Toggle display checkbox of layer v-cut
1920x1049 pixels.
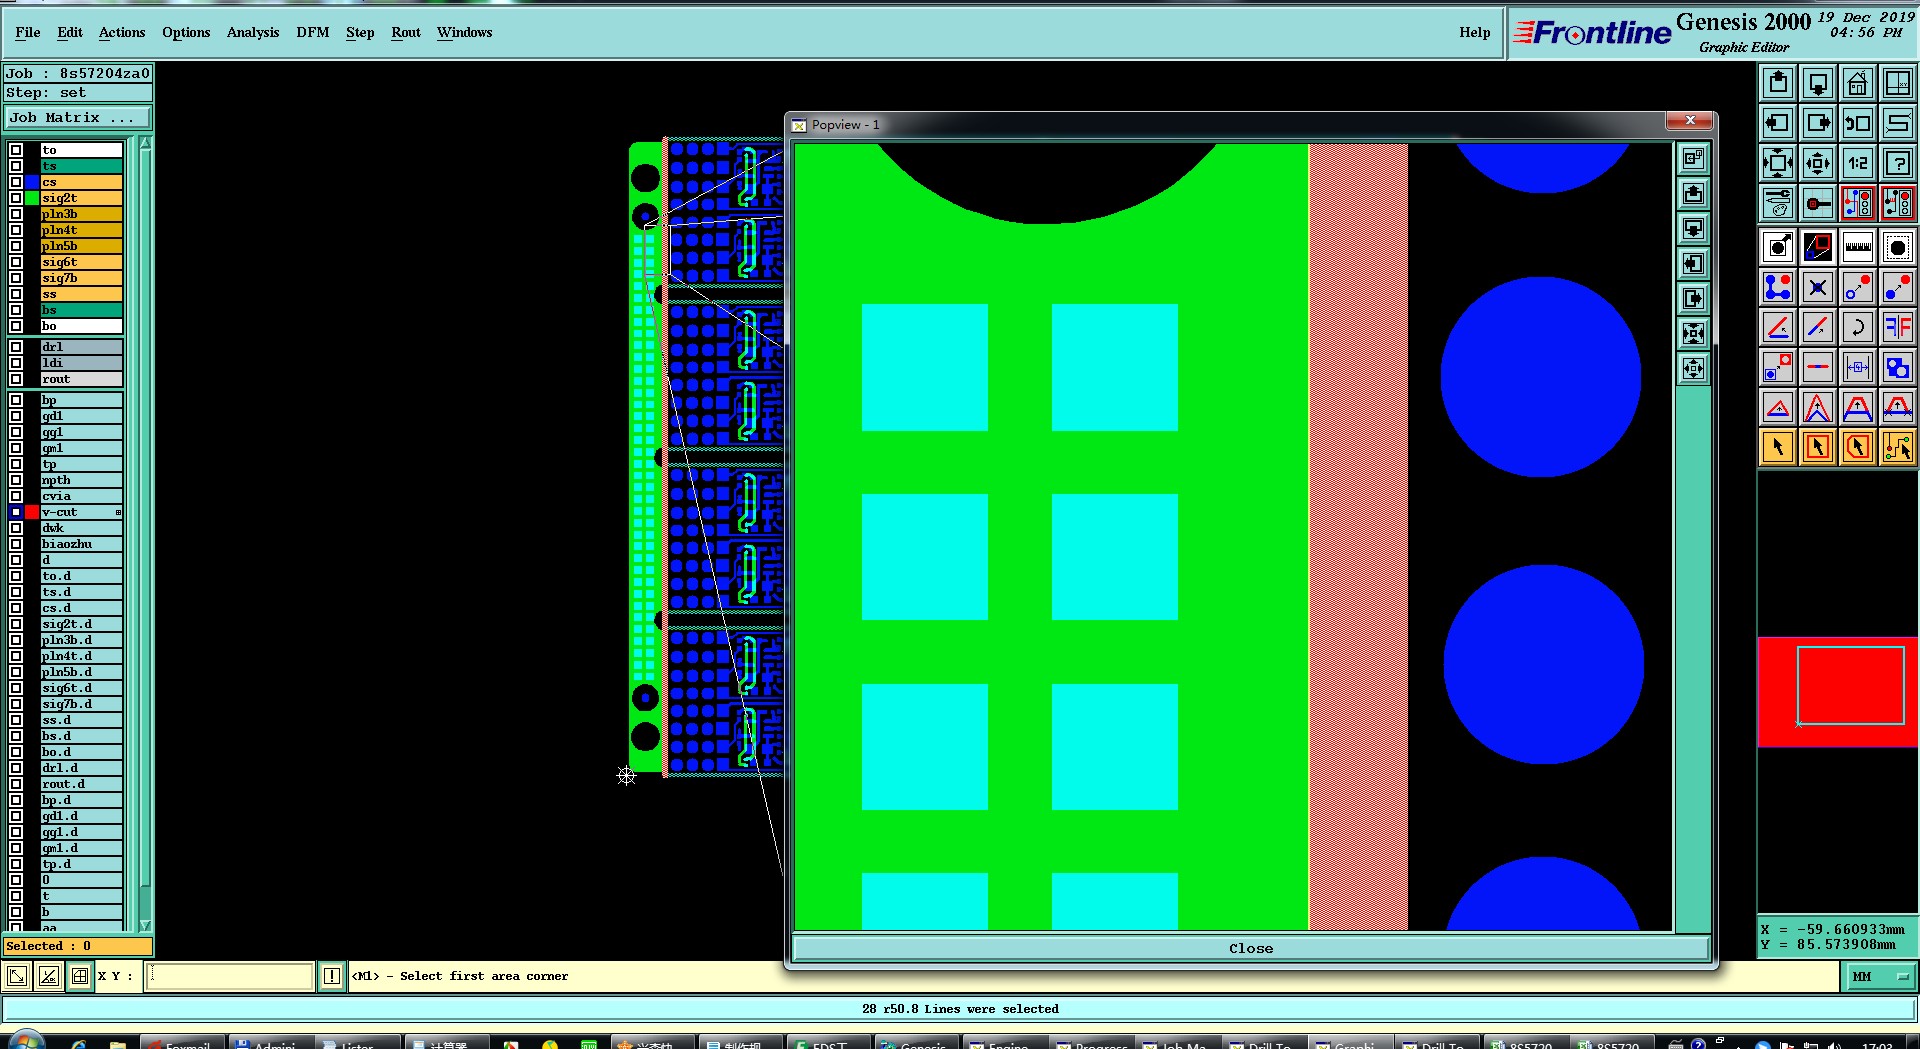coord(16,512)
